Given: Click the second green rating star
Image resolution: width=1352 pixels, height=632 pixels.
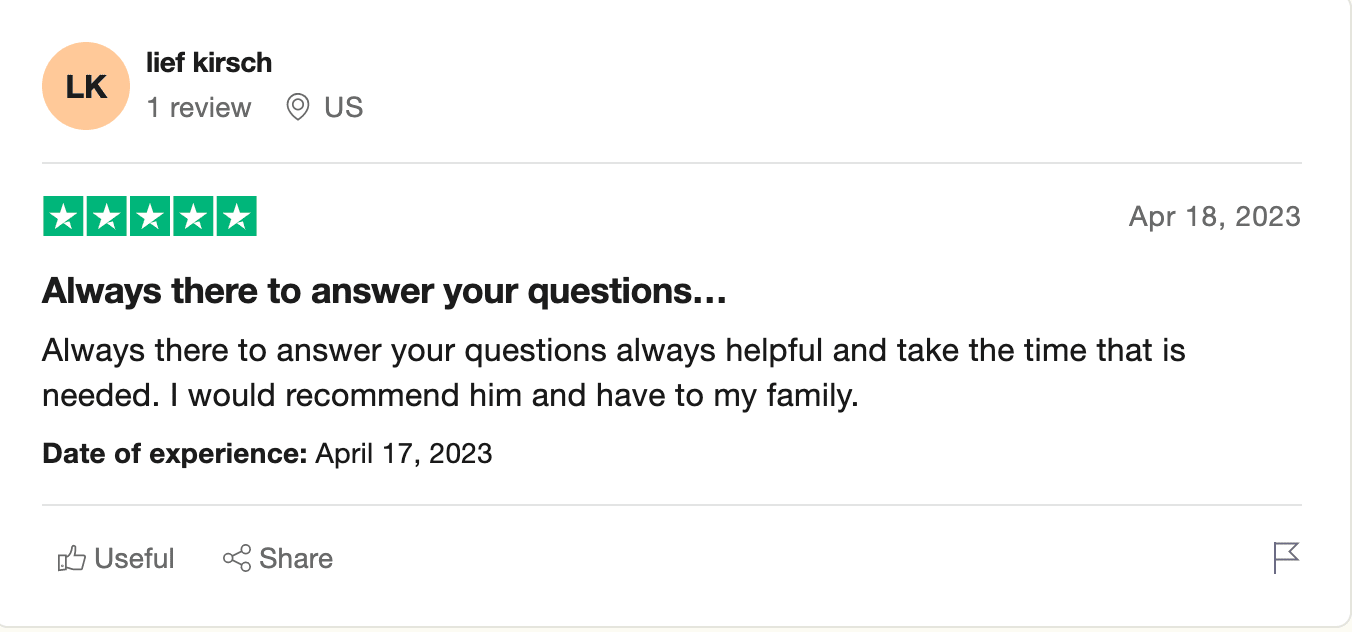Looking at the screenshot, I should pyautogui.click(x=106, y=217).
